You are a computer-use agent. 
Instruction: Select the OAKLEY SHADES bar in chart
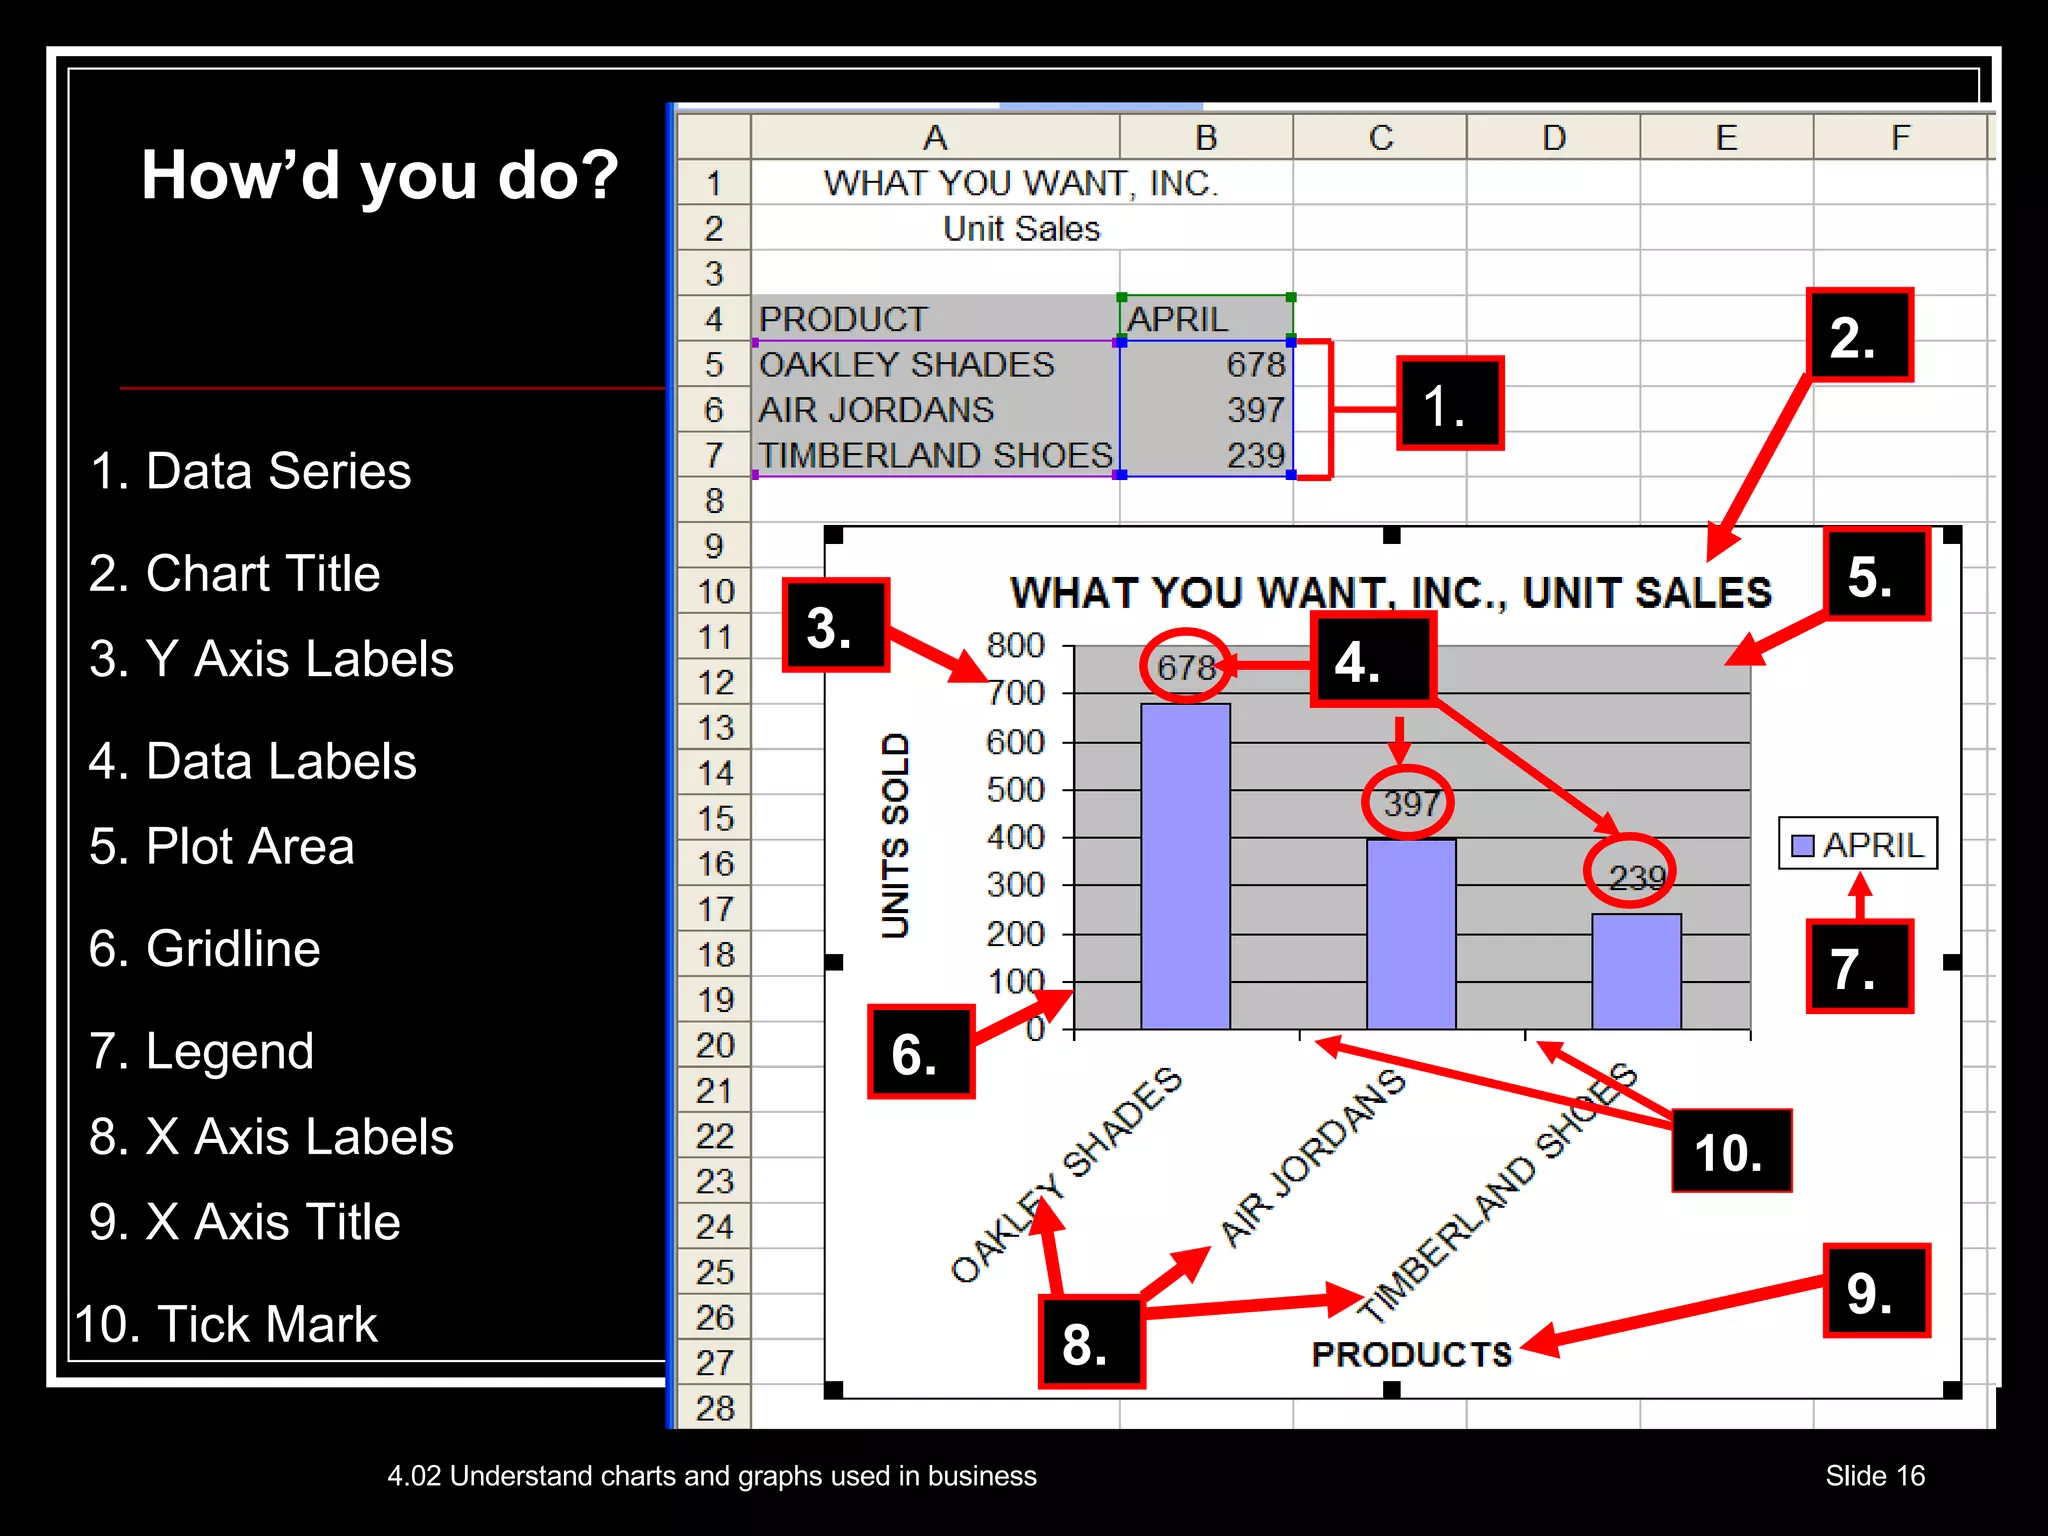pos(1185,866)
